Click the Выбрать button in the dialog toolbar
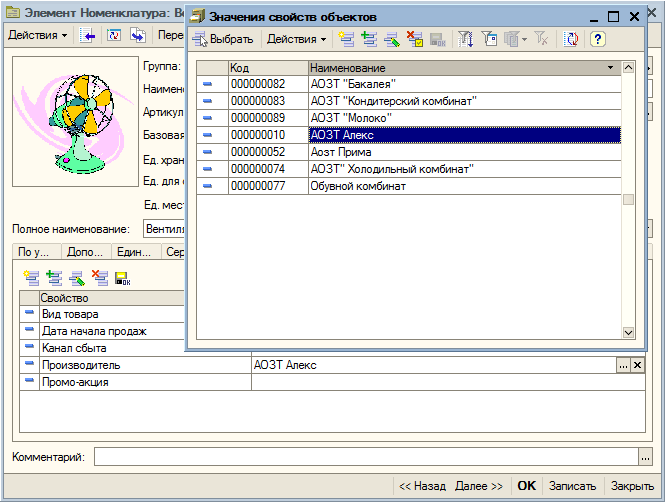 (223, 39)
